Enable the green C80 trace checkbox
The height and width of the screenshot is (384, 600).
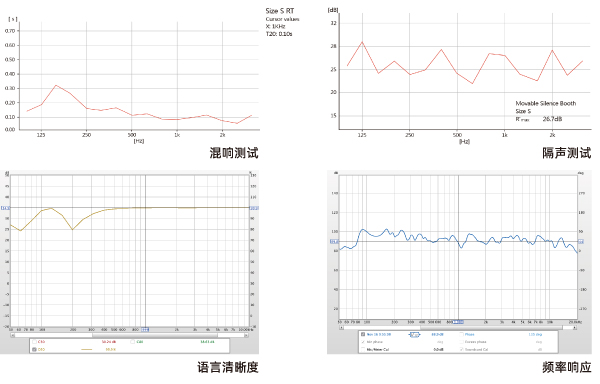click(132, 342)
